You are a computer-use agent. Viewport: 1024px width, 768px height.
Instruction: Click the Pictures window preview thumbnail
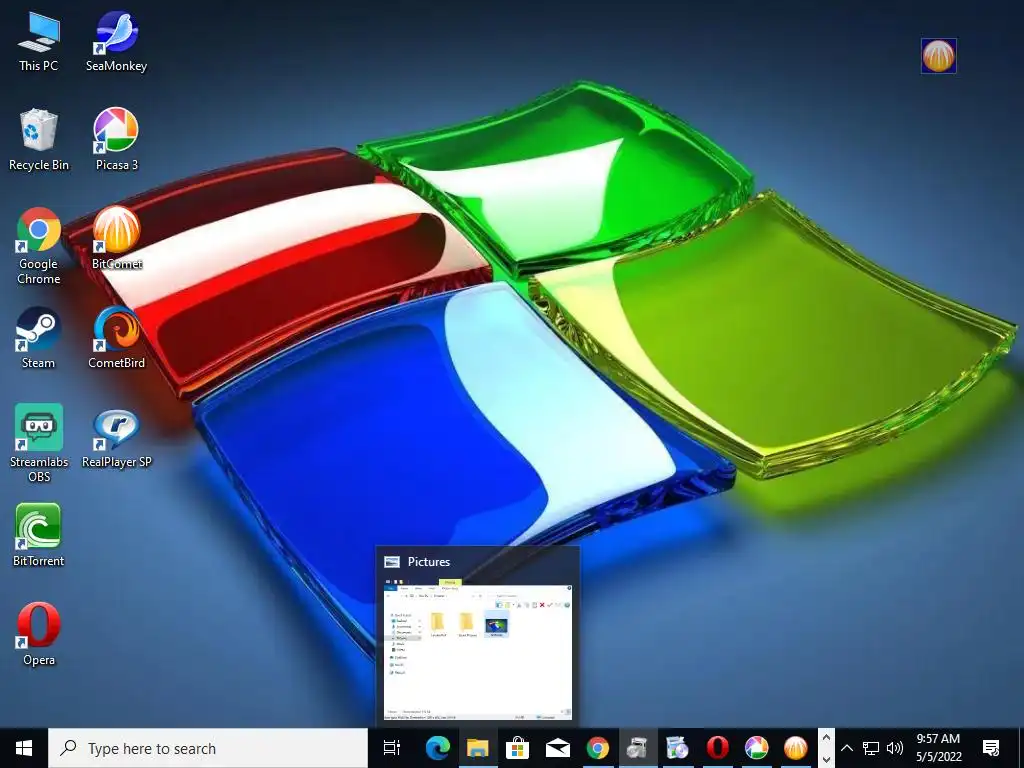(x=477, y=648)
